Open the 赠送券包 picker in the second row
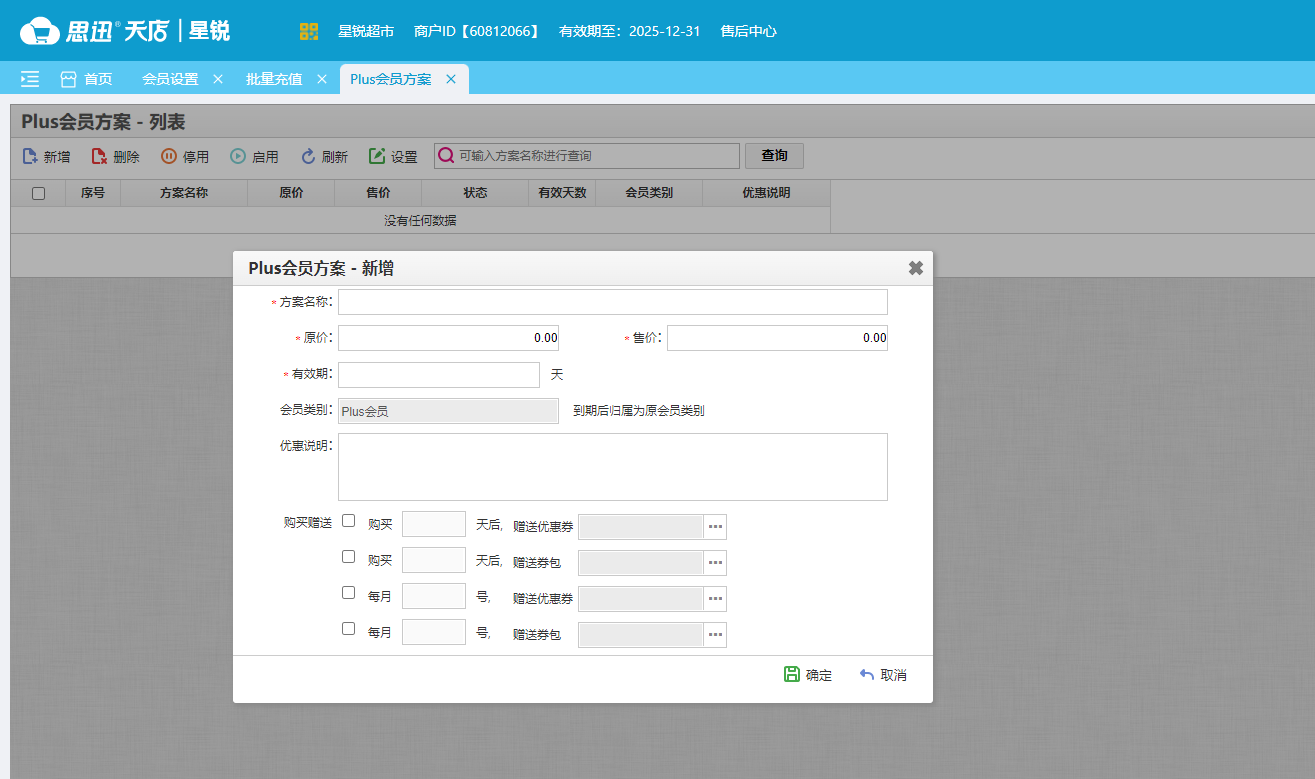This screenshot has width=1315, height=779. tap(713, 562)
